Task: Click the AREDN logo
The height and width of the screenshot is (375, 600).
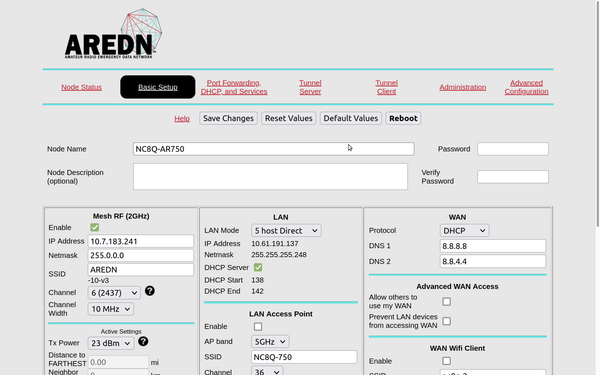Action: click(113, 34)
